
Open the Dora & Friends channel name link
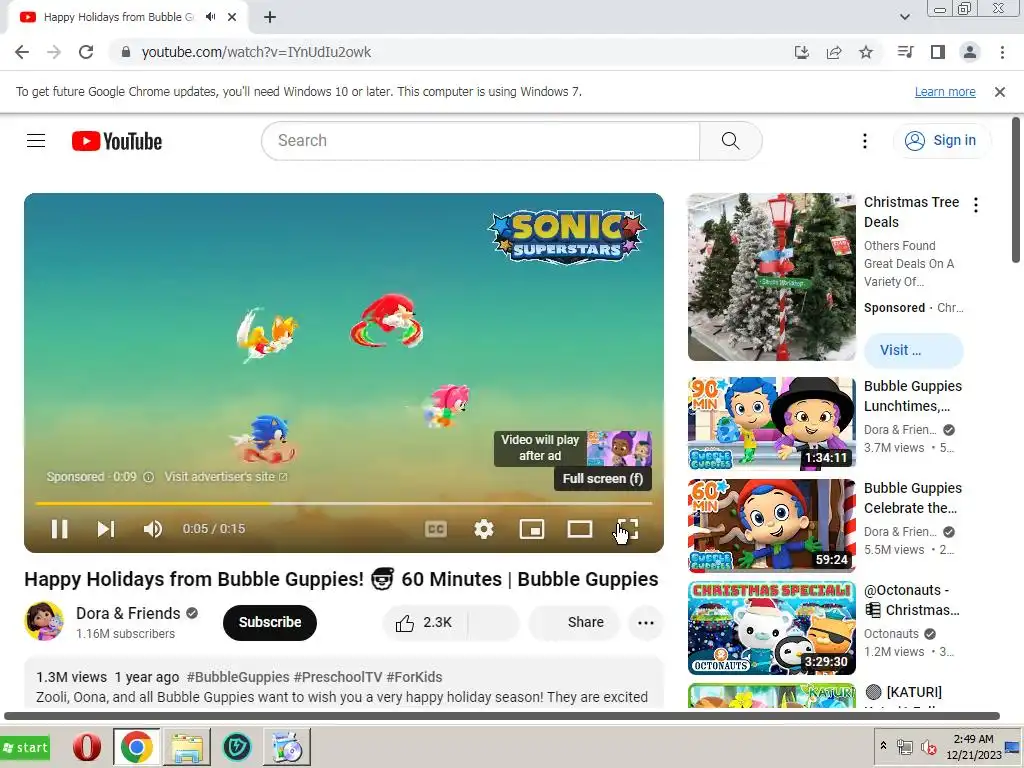tap(128, 613)
